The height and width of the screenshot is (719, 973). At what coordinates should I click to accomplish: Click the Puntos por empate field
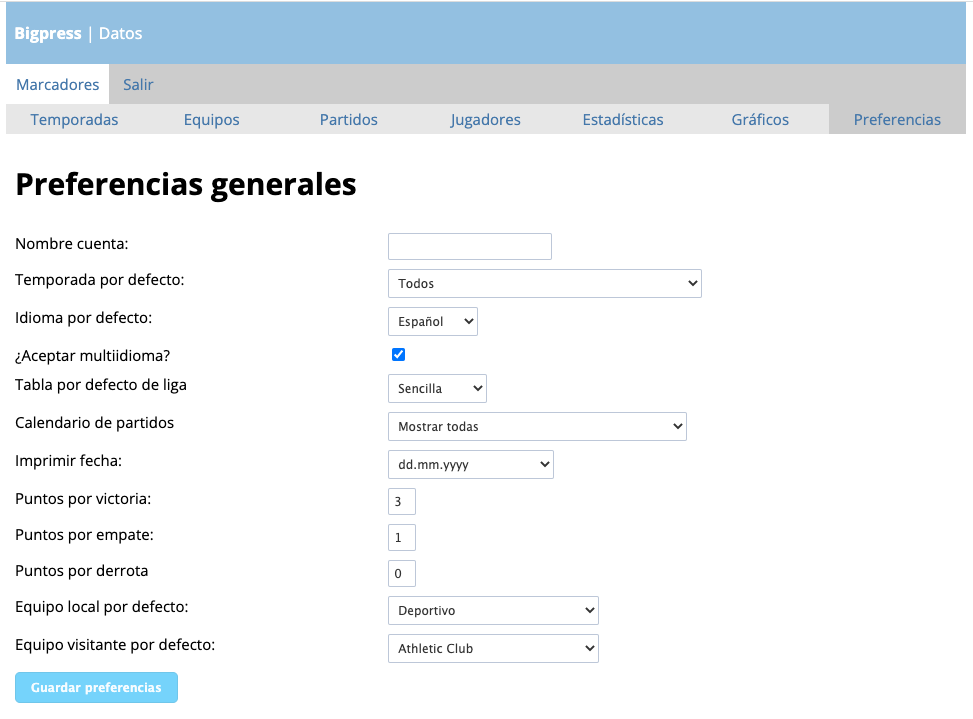[401, 537]
